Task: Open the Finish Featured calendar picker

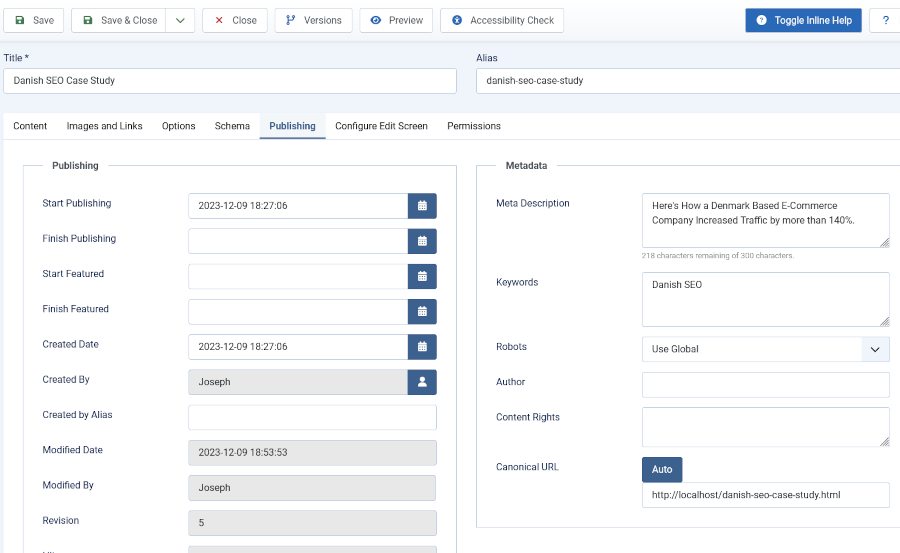Action: (x=422, y=311)
